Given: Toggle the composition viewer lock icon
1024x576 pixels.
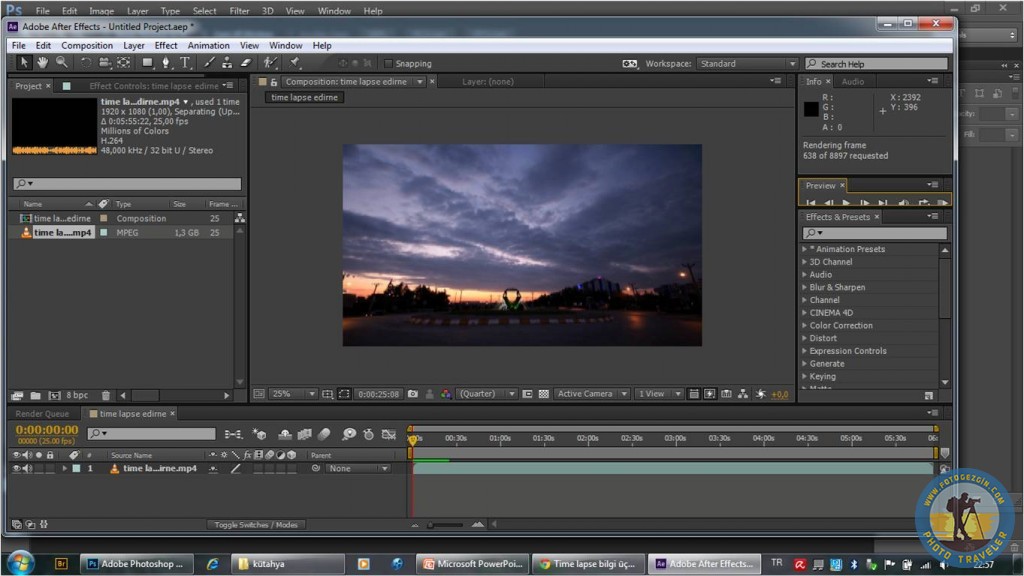Looking at the screenshot, I should [274, 82].
